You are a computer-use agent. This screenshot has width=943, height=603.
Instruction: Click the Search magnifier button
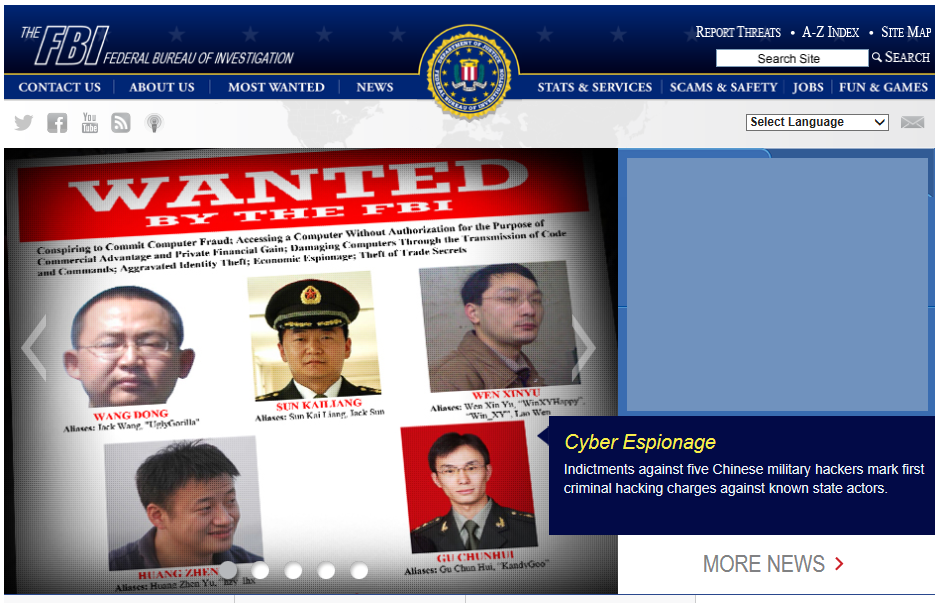900,57
